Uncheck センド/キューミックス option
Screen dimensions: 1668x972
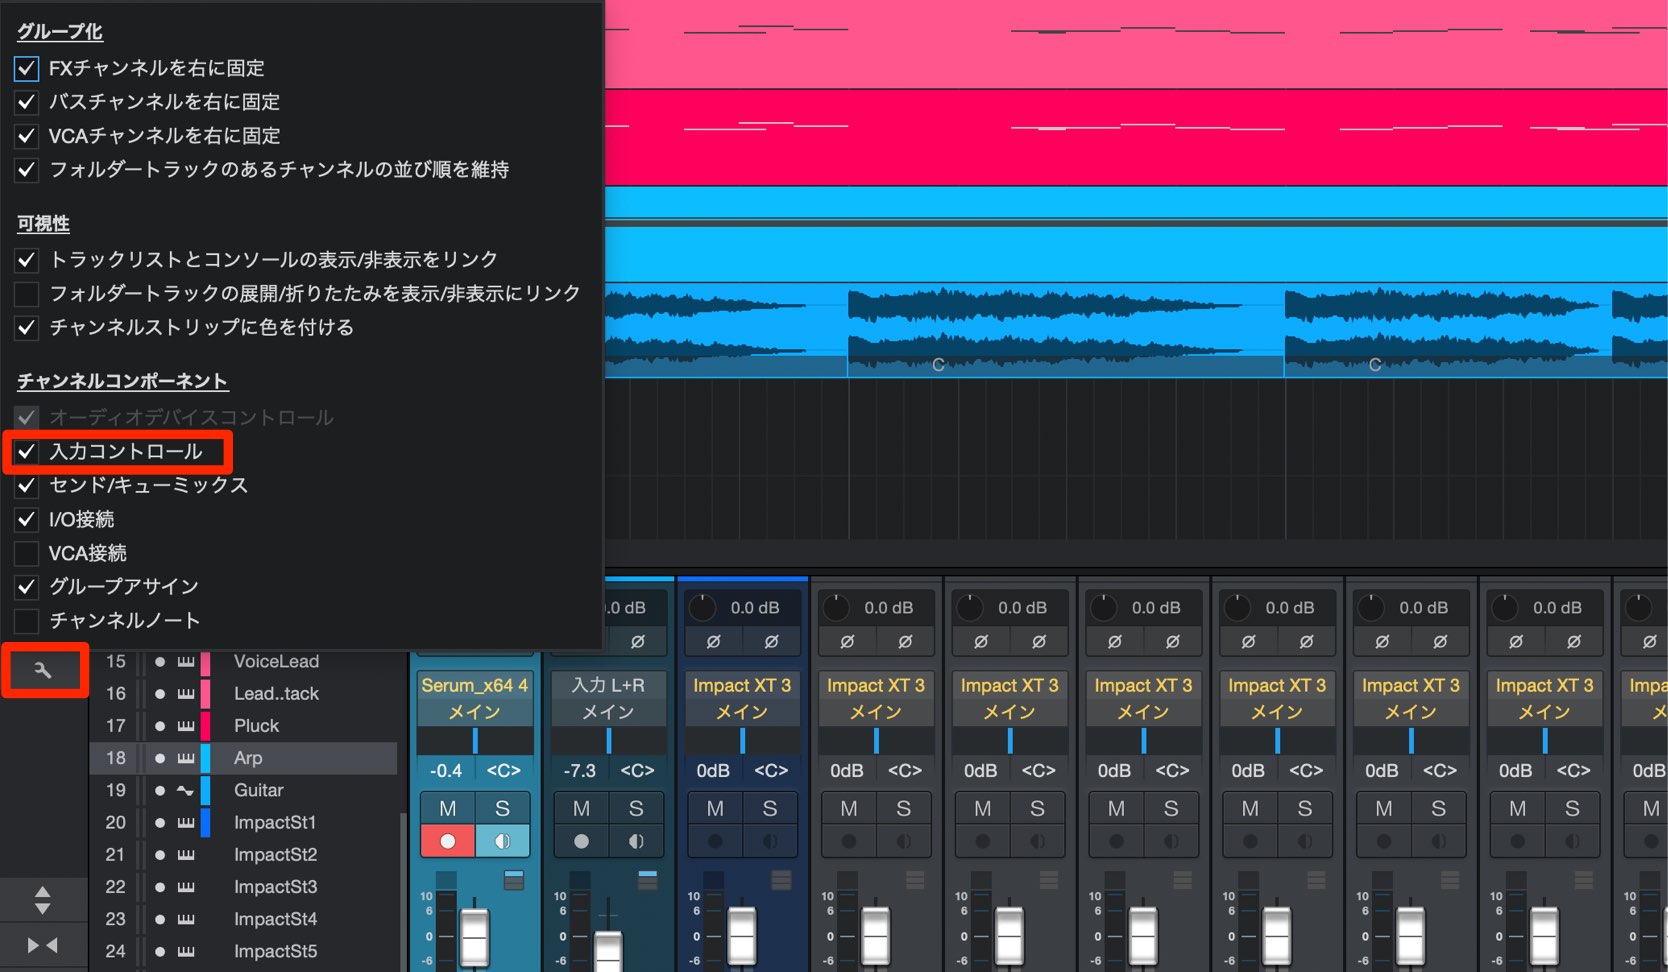tap(27, 486)
